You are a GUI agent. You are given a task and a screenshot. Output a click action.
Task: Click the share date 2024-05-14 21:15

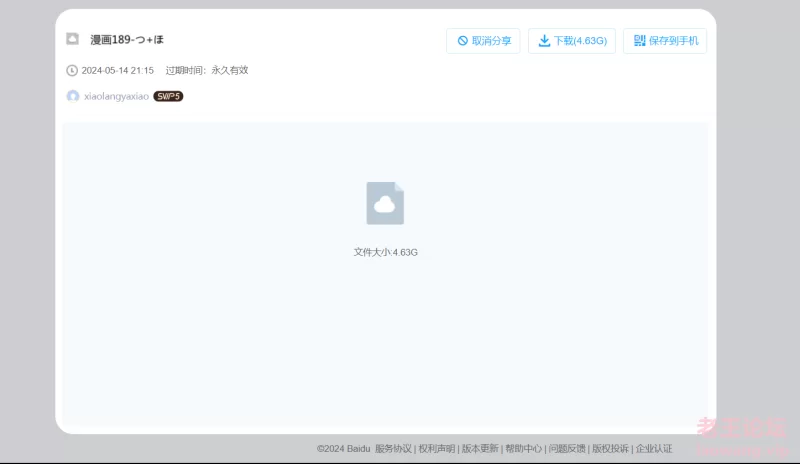pyautogui.click(x=117, y=70)
